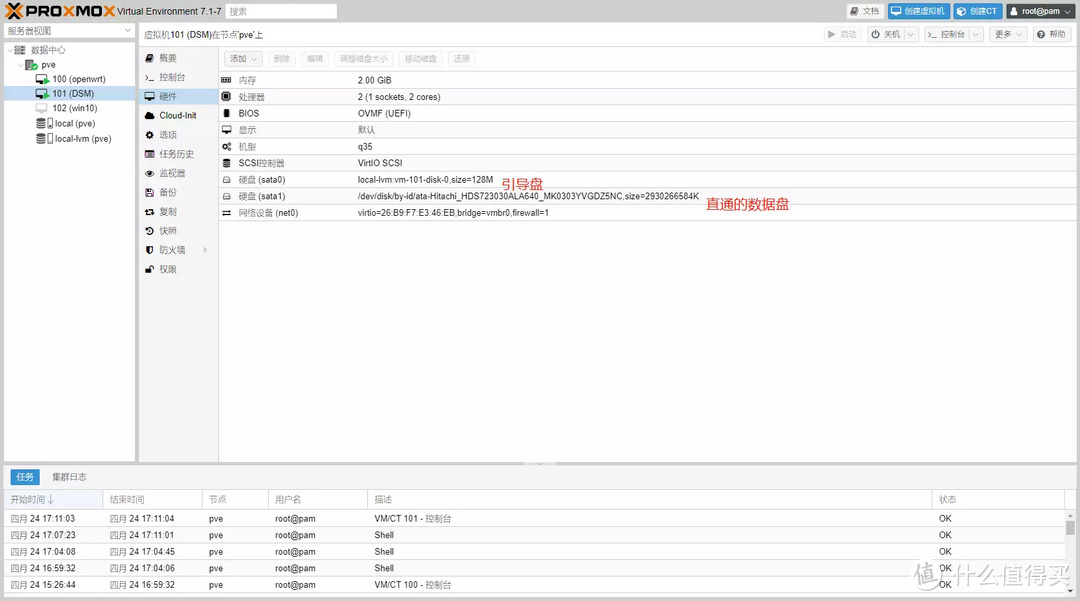Click the 启动 start button

(x=843, y=34)
